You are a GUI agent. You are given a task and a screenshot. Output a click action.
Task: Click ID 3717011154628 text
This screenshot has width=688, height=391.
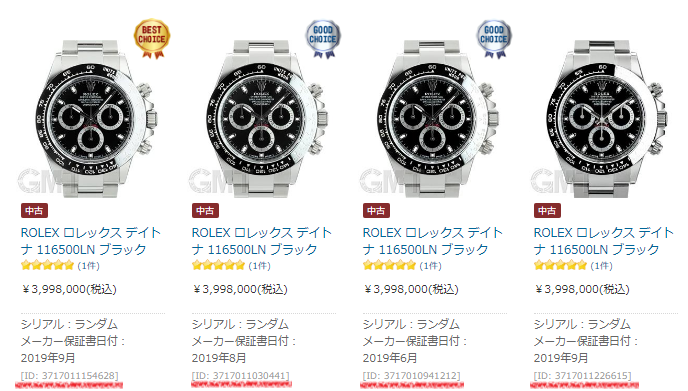(x=69, y=376)
